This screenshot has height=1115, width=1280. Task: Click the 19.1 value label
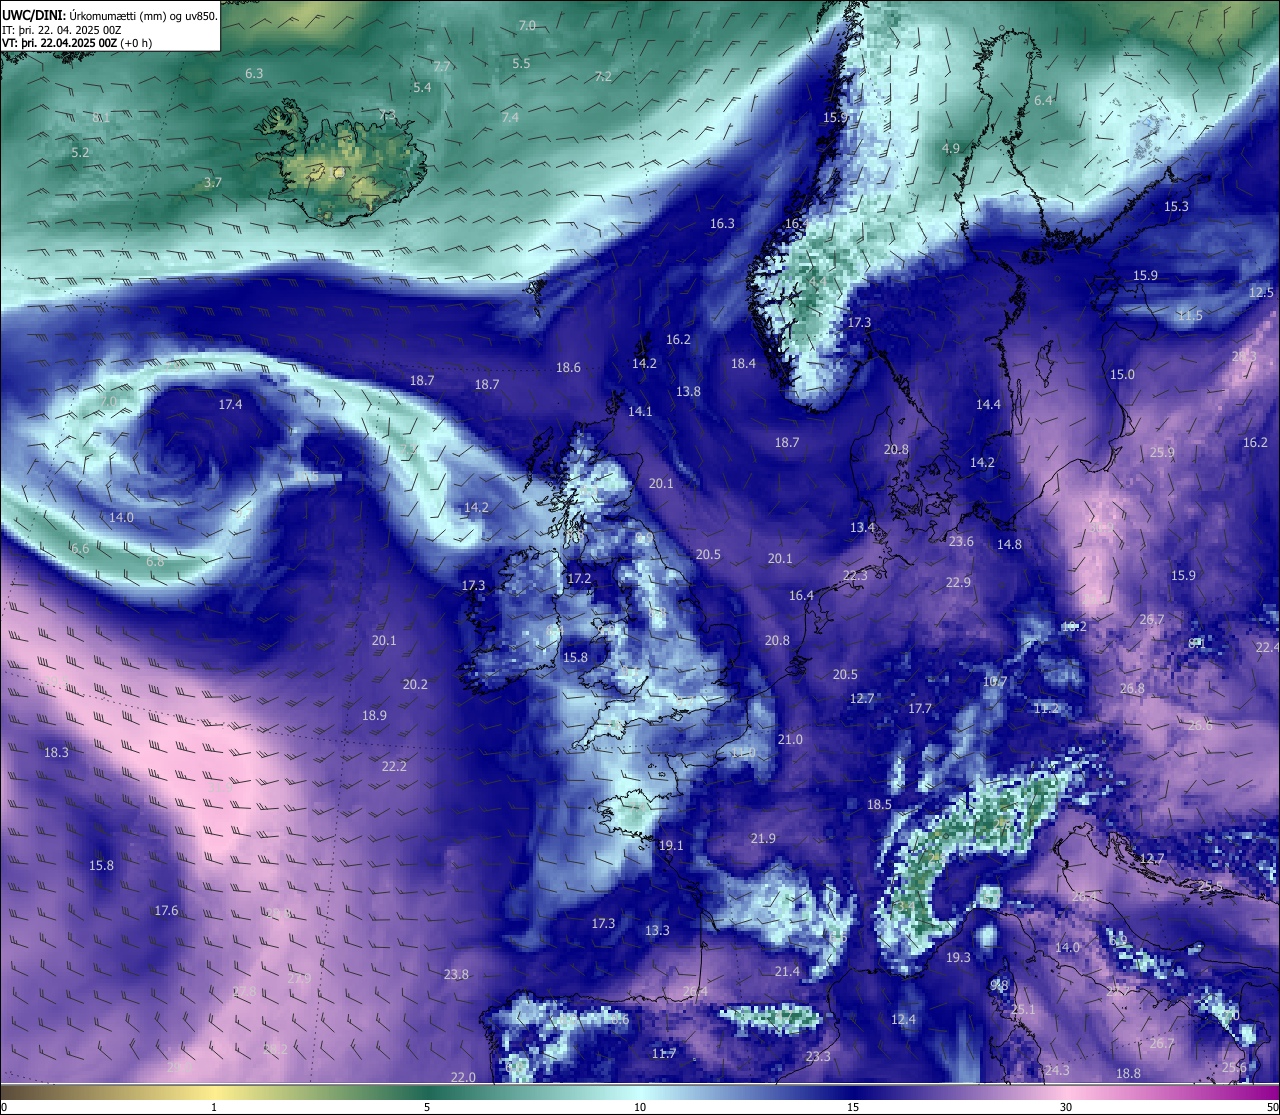671,846
